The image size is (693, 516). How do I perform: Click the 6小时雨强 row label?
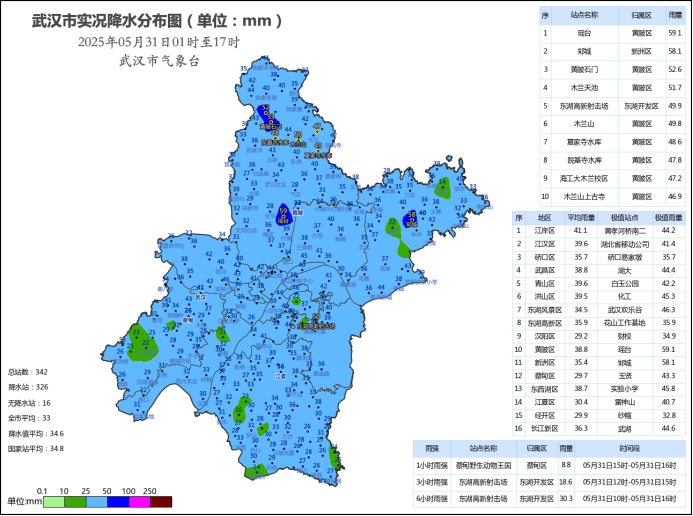(x=432, y=497)
